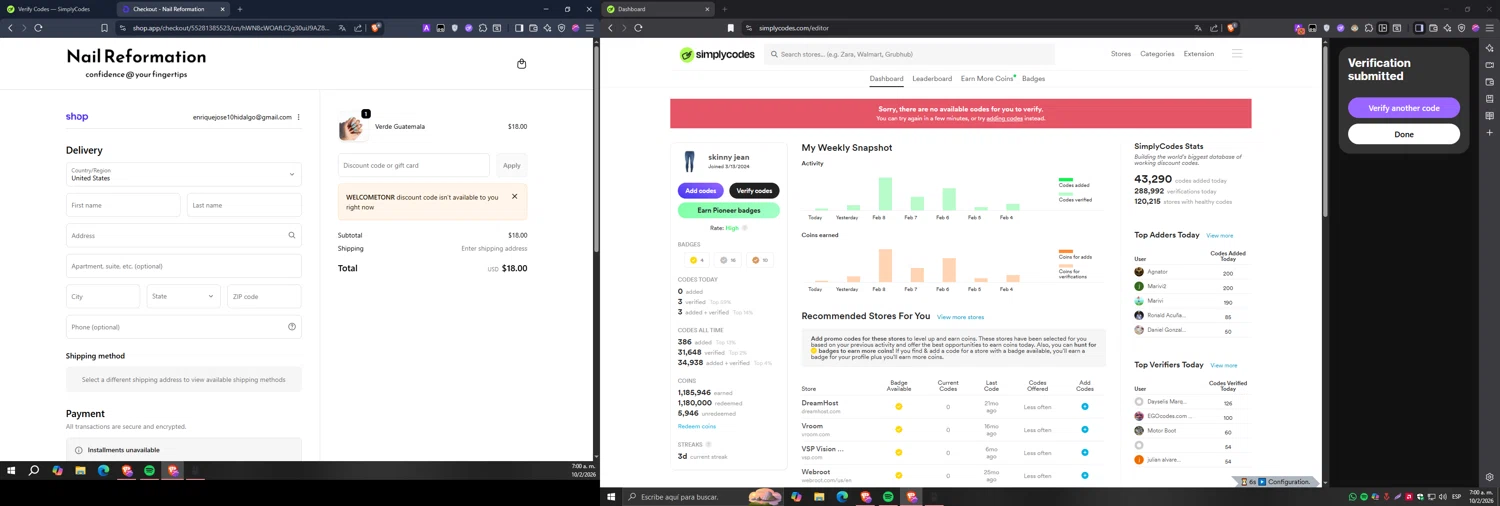
Task: Open the Earn More Coins tab
Action: (x=987, y=79)
